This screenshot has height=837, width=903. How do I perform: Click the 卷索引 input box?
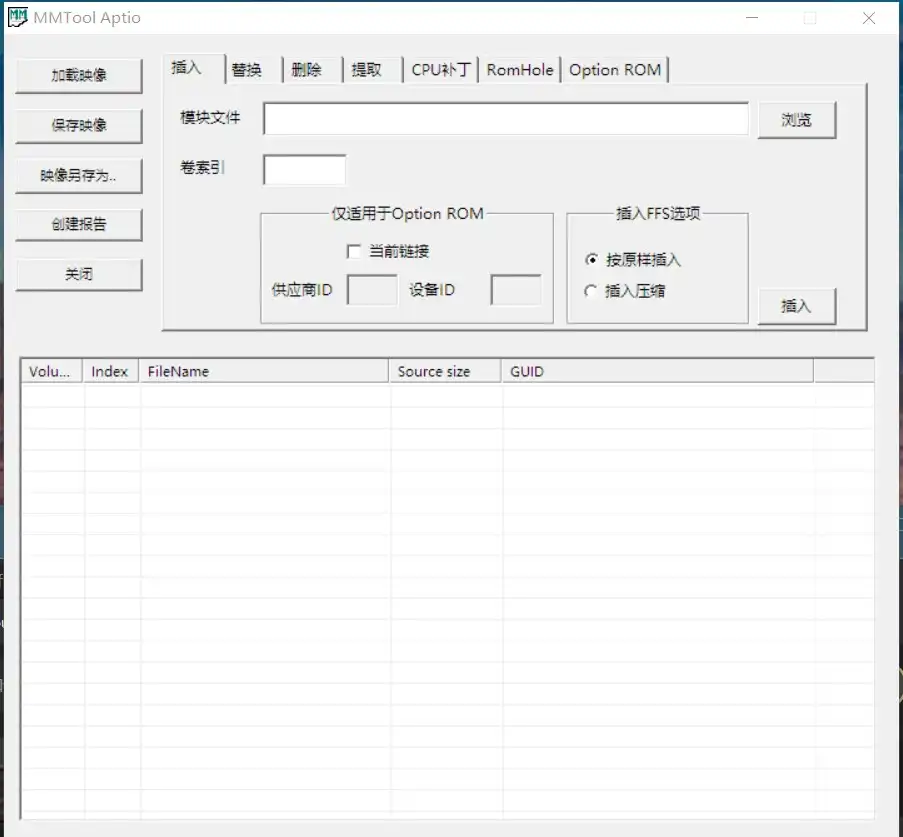click(303, 169)
